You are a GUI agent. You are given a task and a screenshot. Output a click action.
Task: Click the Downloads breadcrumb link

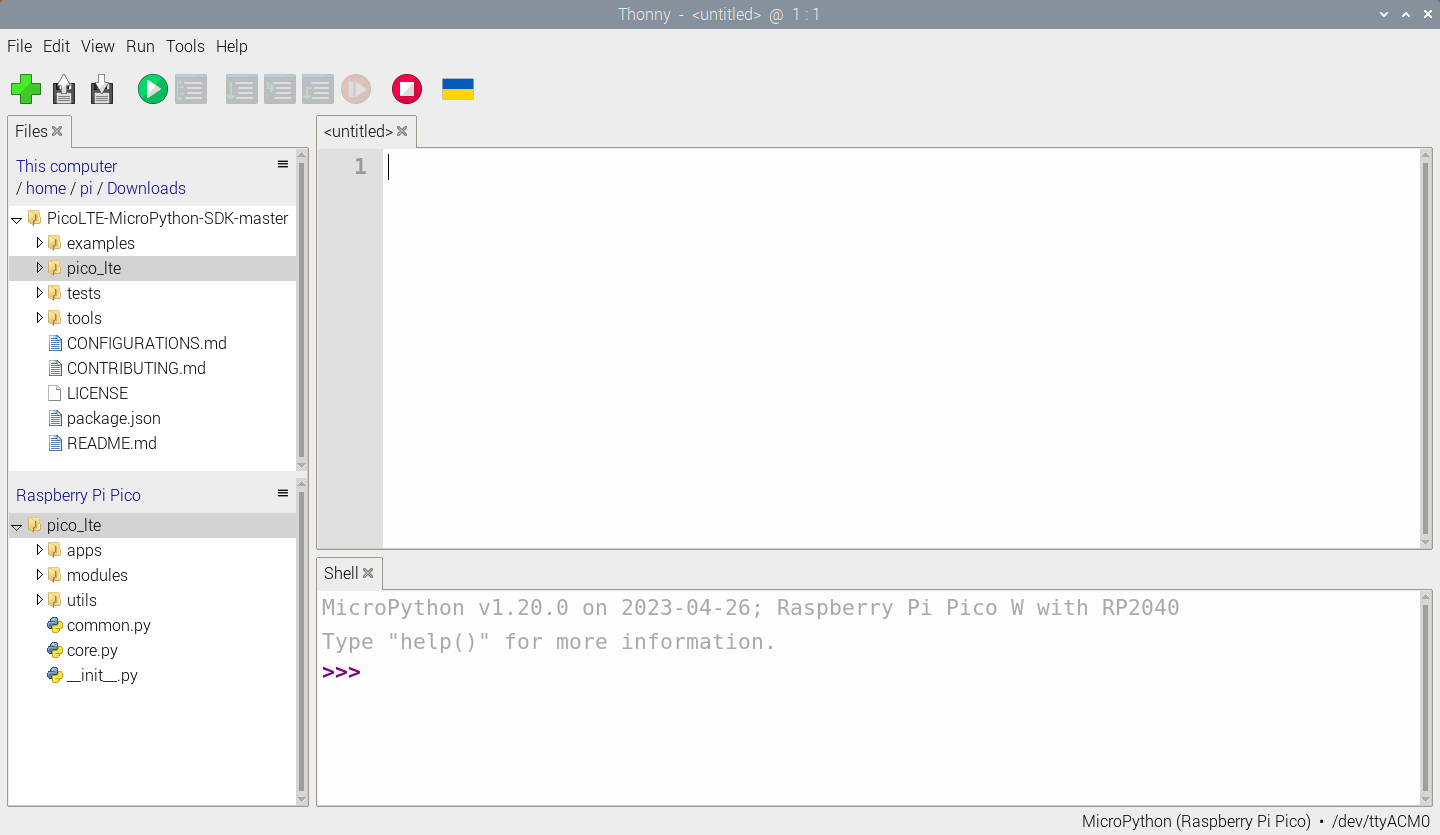point(146,188)
